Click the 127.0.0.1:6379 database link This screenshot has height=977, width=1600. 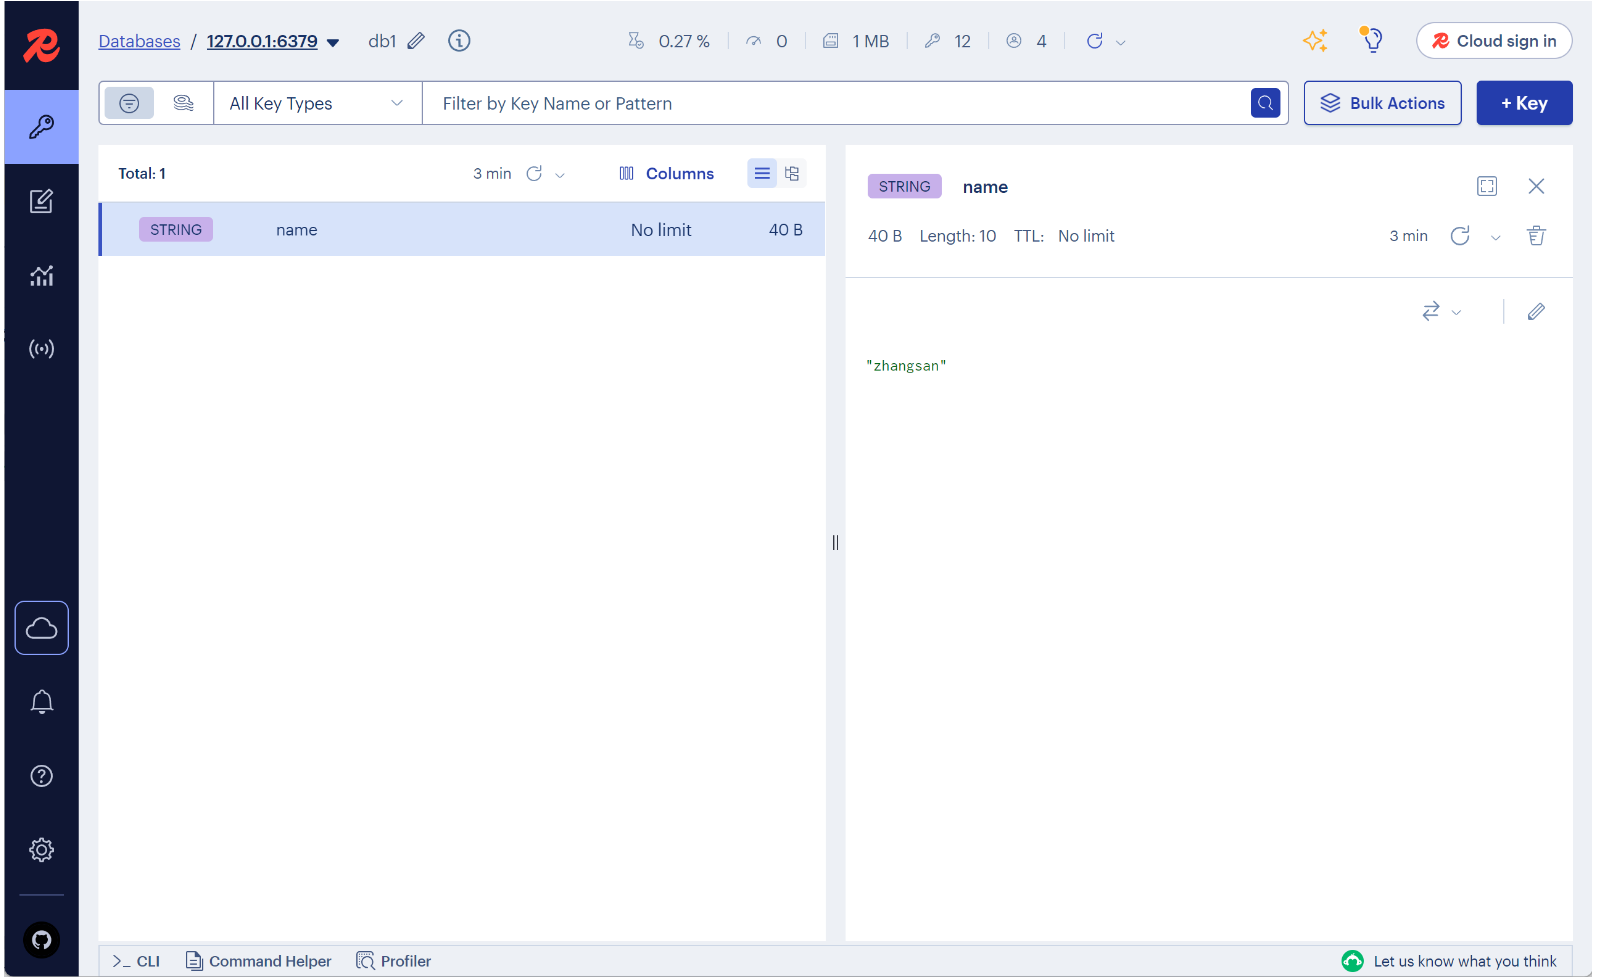[262, 41]
